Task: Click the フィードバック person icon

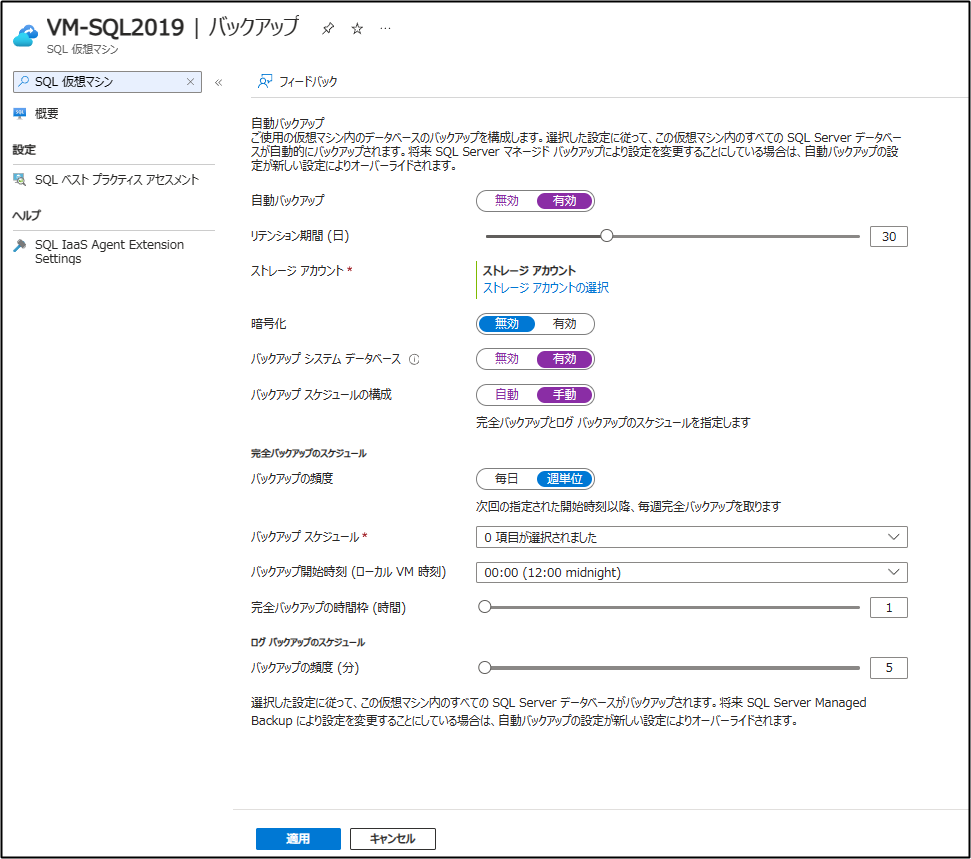Action: tap(265, 81)
